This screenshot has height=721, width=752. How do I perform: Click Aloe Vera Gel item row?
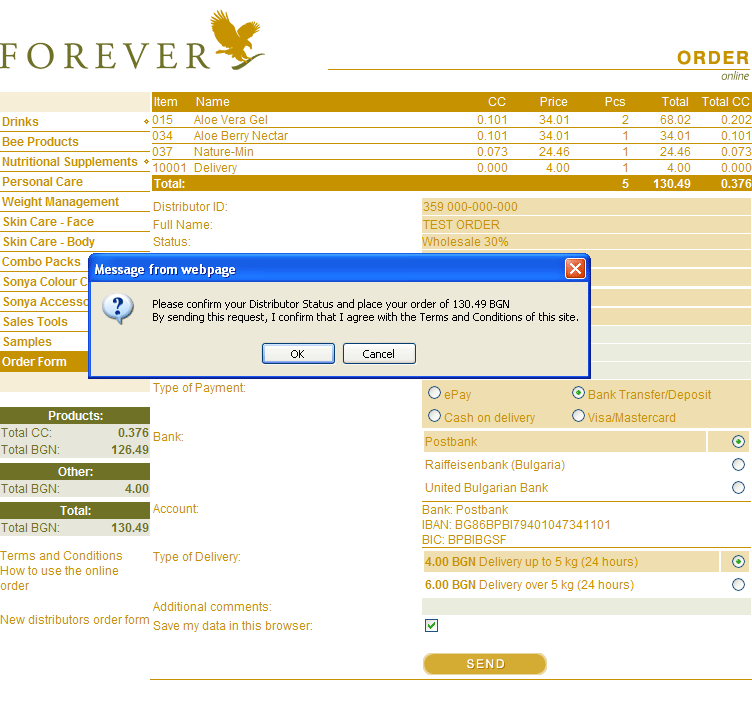451,120
